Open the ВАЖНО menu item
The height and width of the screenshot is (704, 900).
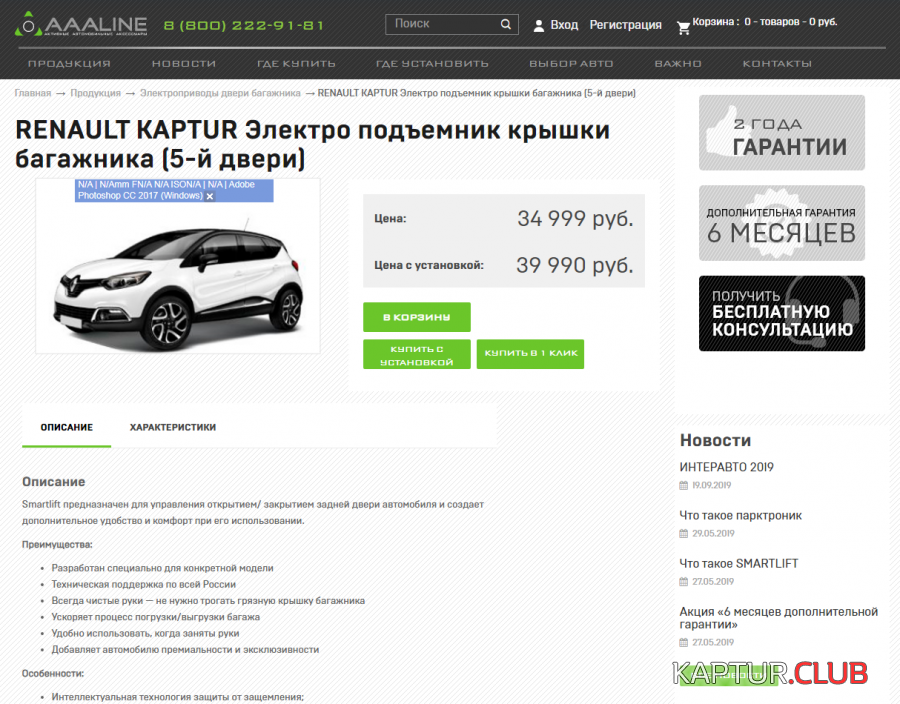(678, 64)
